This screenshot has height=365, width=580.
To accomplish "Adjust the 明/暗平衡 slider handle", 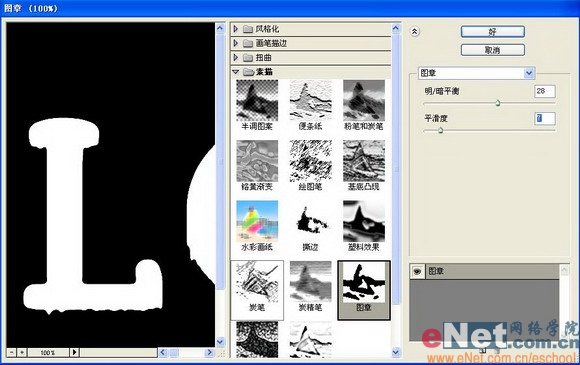I will click(498, 103).
